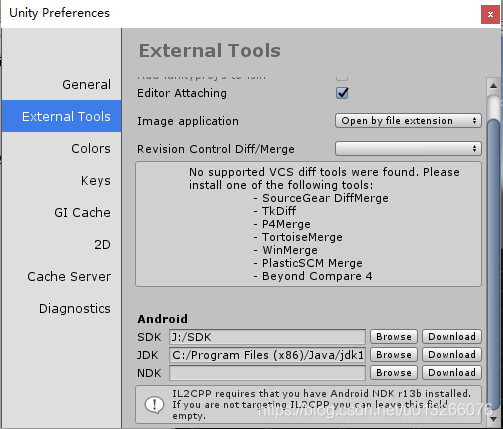The height and width of the screenshot is (429, 503).
Task: Click the 'Image application' label
Action: click(188, 121)
